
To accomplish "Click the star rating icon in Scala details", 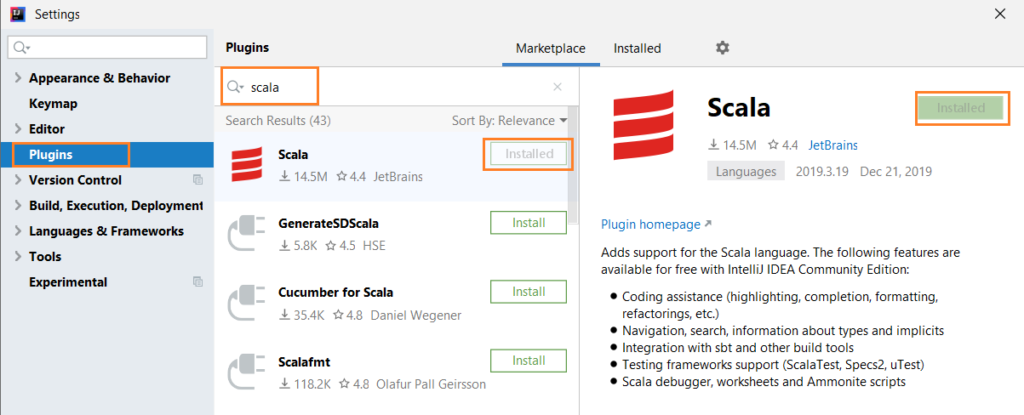I will [x=773, y=145].
